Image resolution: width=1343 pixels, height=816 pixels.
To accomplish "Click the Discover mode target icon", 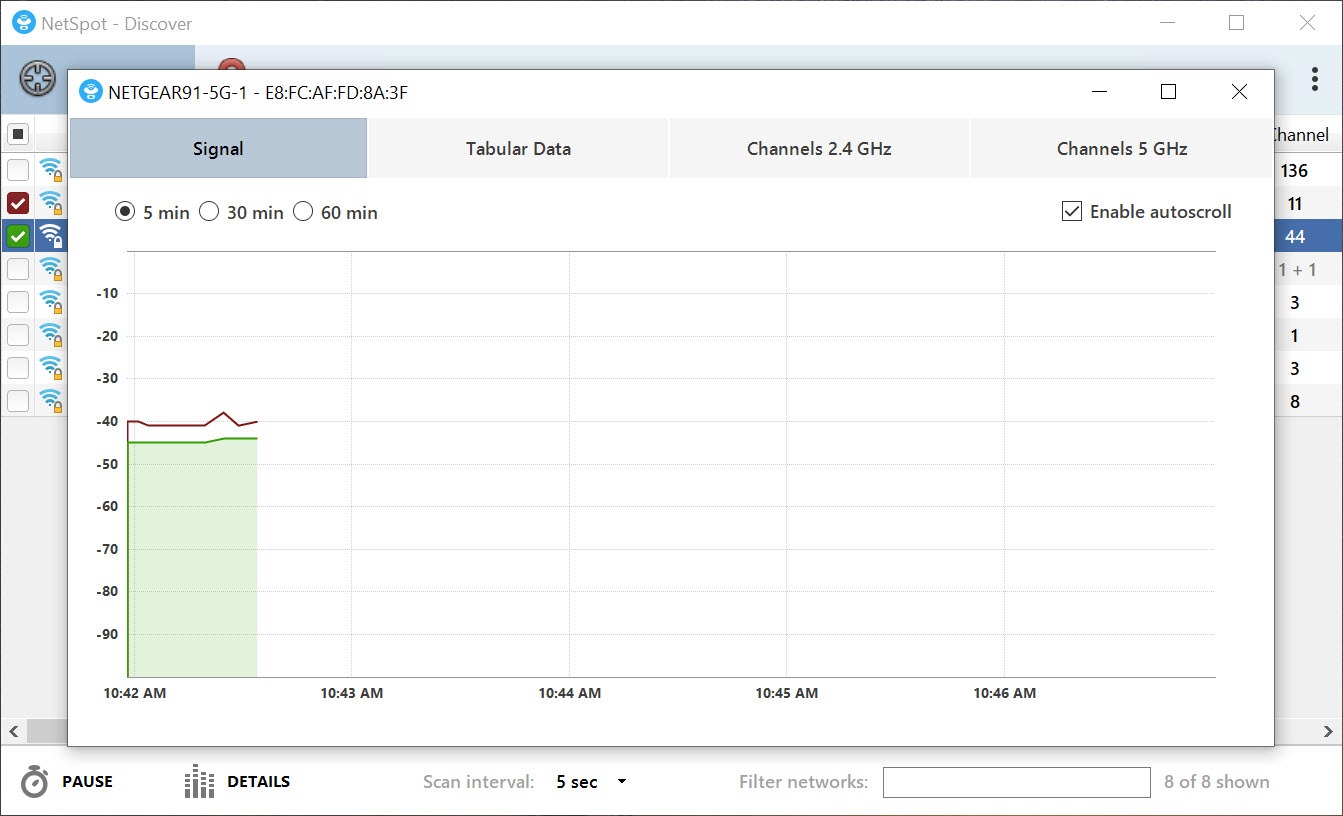I will point(37,79).
